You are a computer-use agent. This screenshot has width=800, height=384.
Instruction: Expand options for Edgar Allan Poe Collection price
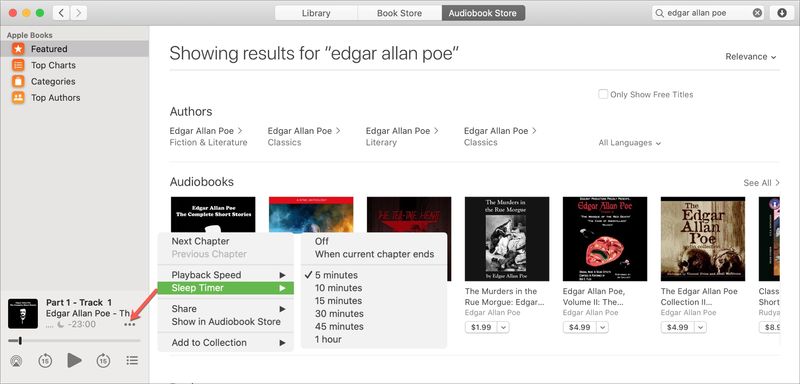coord(700,327)
